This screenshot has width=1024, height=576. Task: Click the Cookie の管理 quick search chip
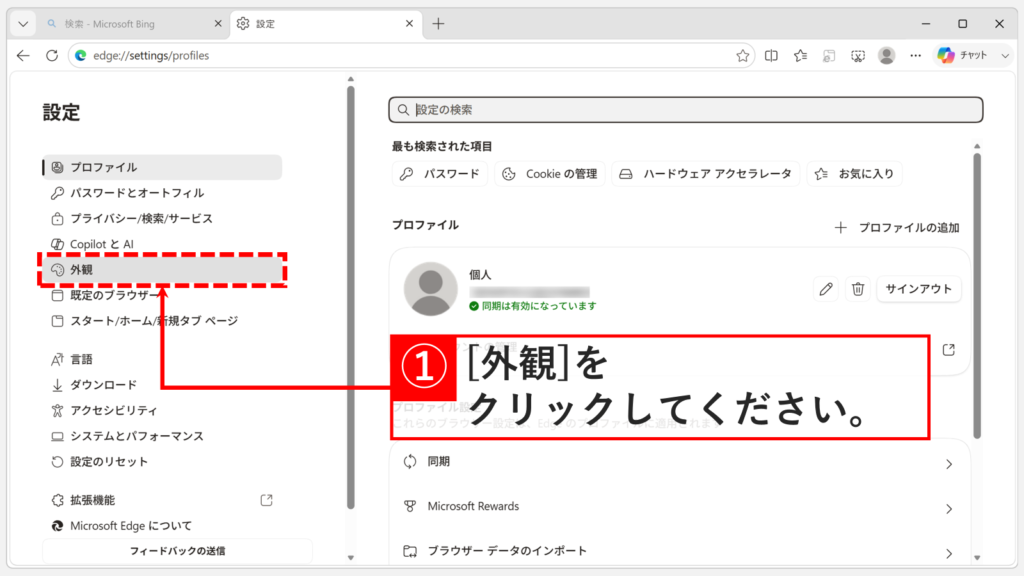(x=550, y=174)
